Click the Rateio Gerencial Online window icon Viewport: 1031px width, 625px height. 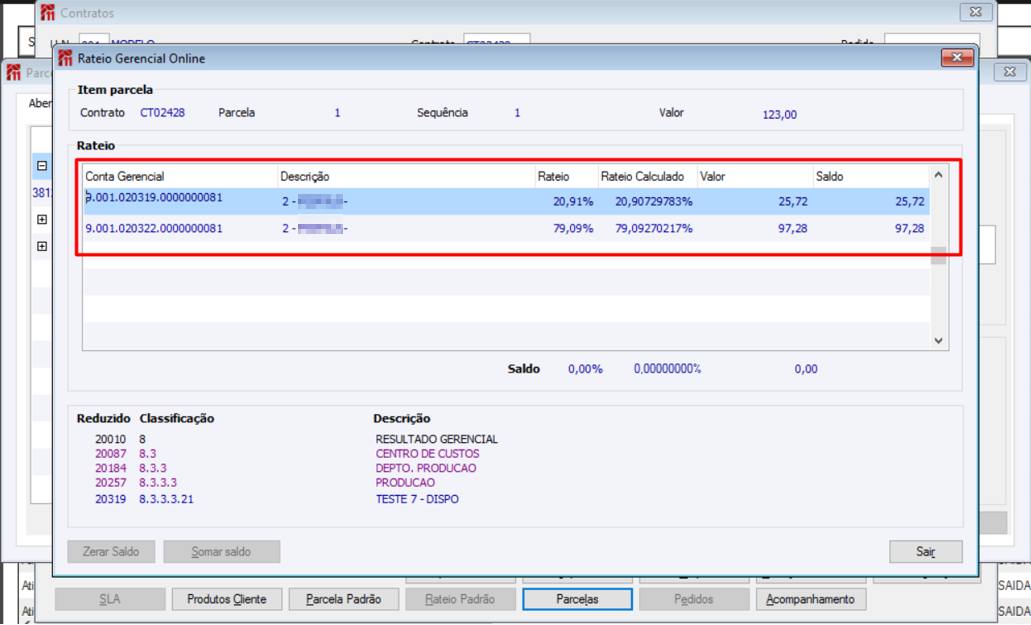[x=66, y=58]
